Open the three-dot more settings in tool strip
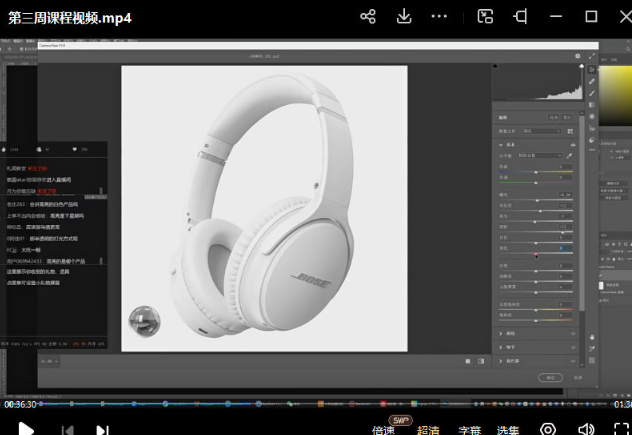The height and width of the screenshot is (435, 632). point(592,150)
